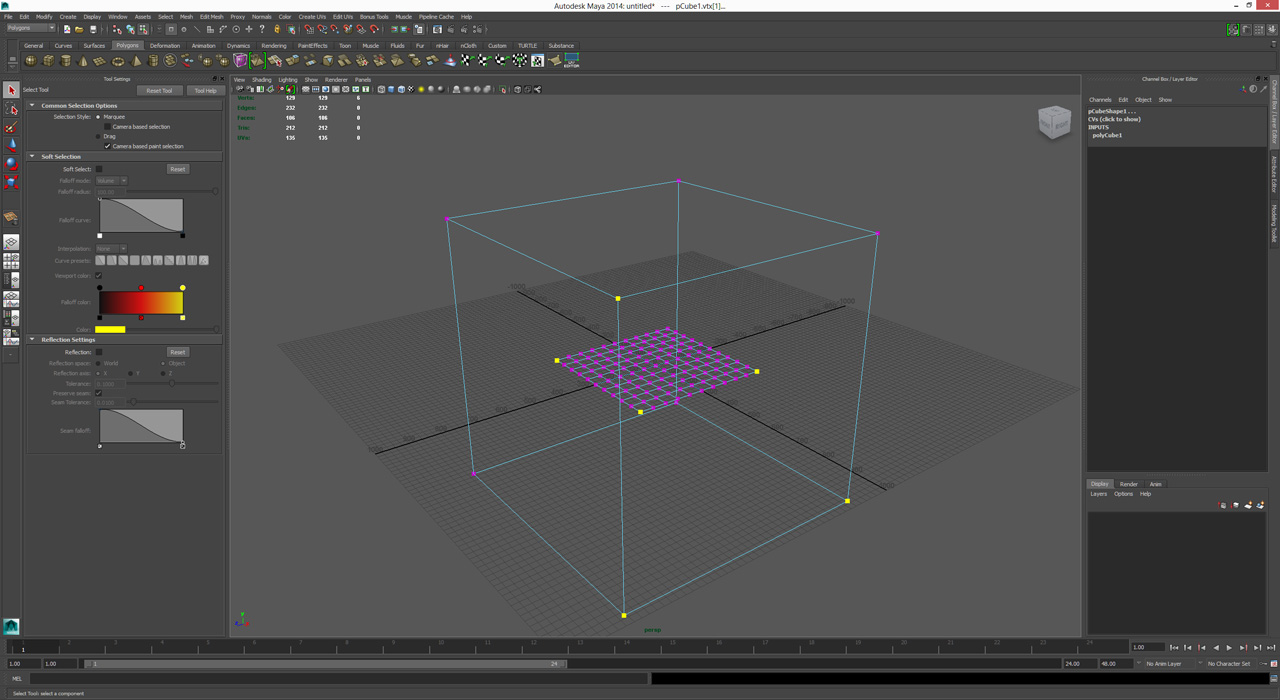Open the Edit Mesh menu
The height and width of the screenshot is (700, 1280).
pyautogui.click(x=211, y=17)
